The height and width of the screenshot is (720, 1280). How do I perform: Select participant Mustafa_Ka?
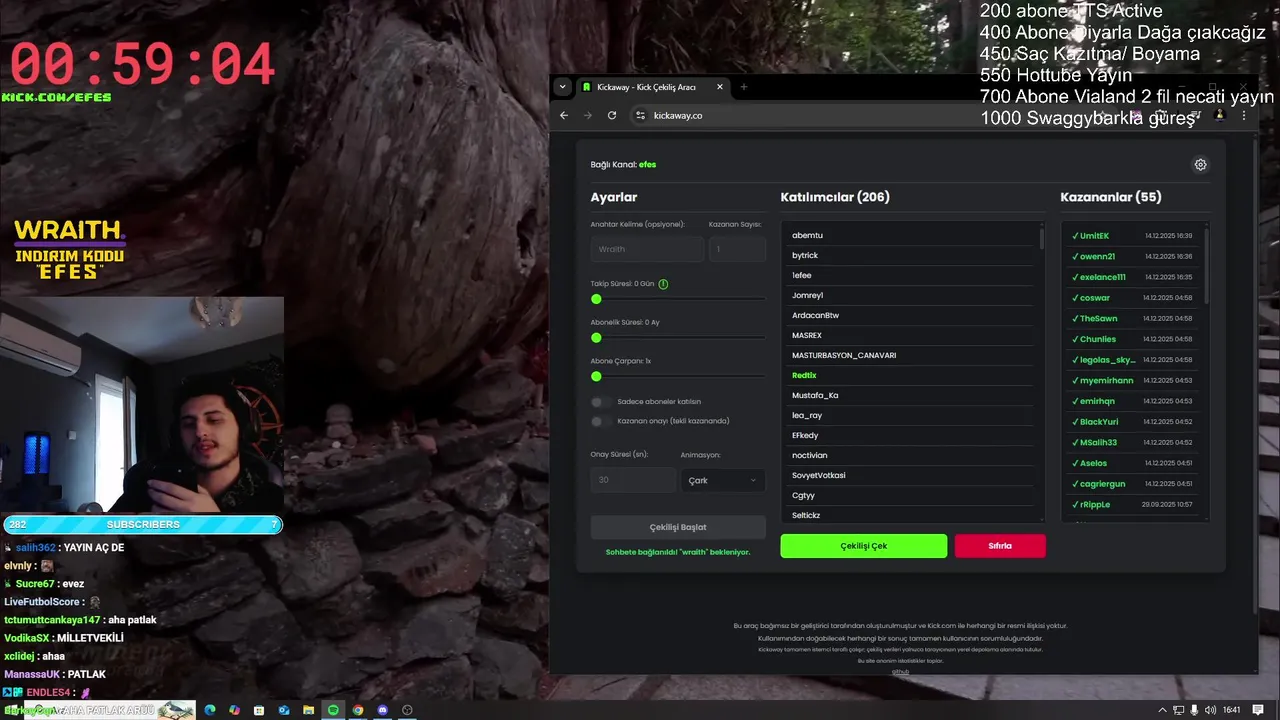(x=908, y=395)
